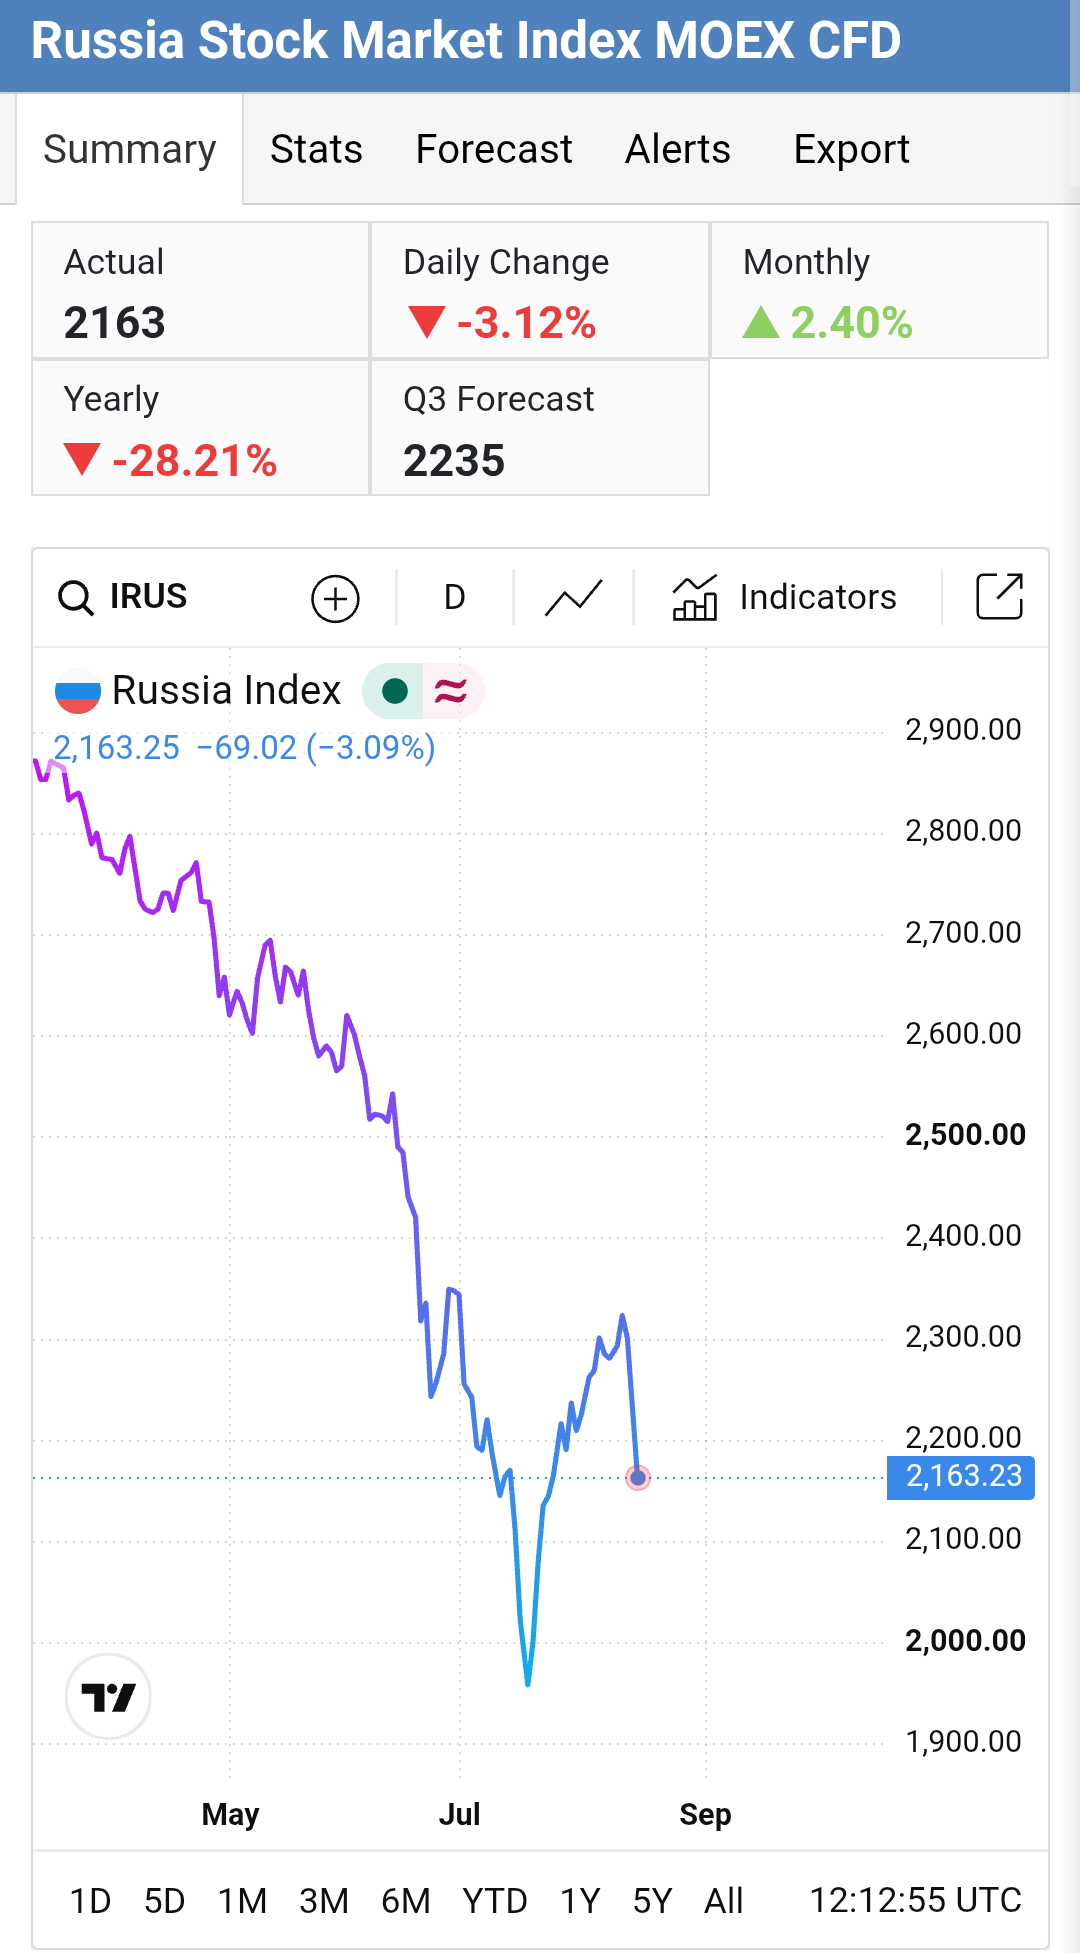Open the line chart style selector
Screen dimensions: 1080x1953
(x=574, y=598)
